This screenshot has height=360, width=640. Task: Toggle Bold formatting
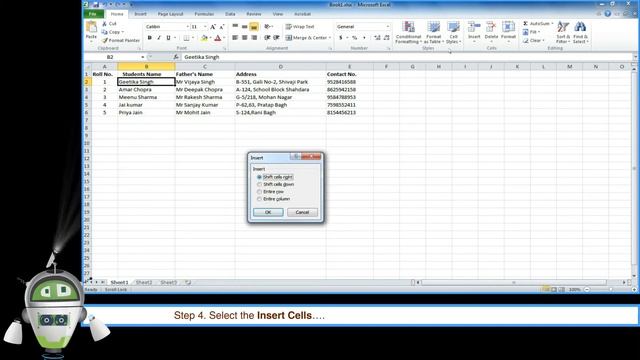click(149, 38)
